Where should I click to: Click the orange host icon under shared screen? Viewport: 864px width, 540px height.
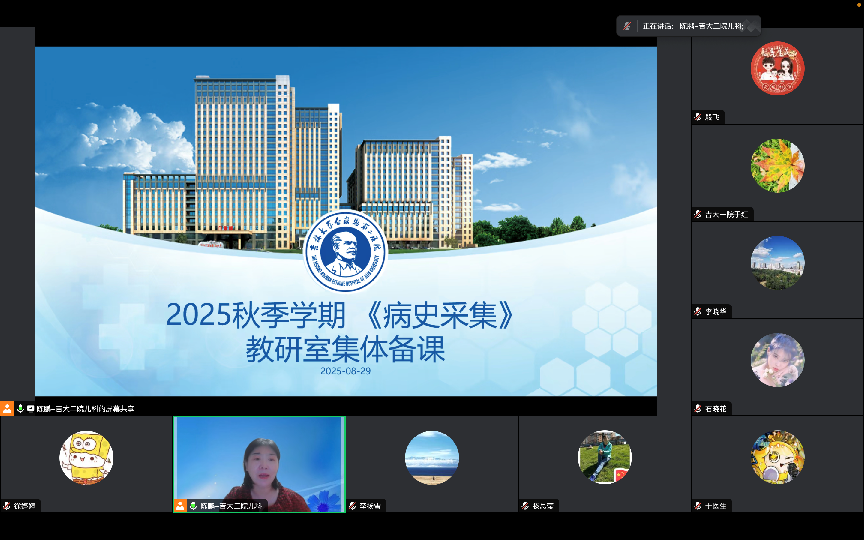pos(8,408)
